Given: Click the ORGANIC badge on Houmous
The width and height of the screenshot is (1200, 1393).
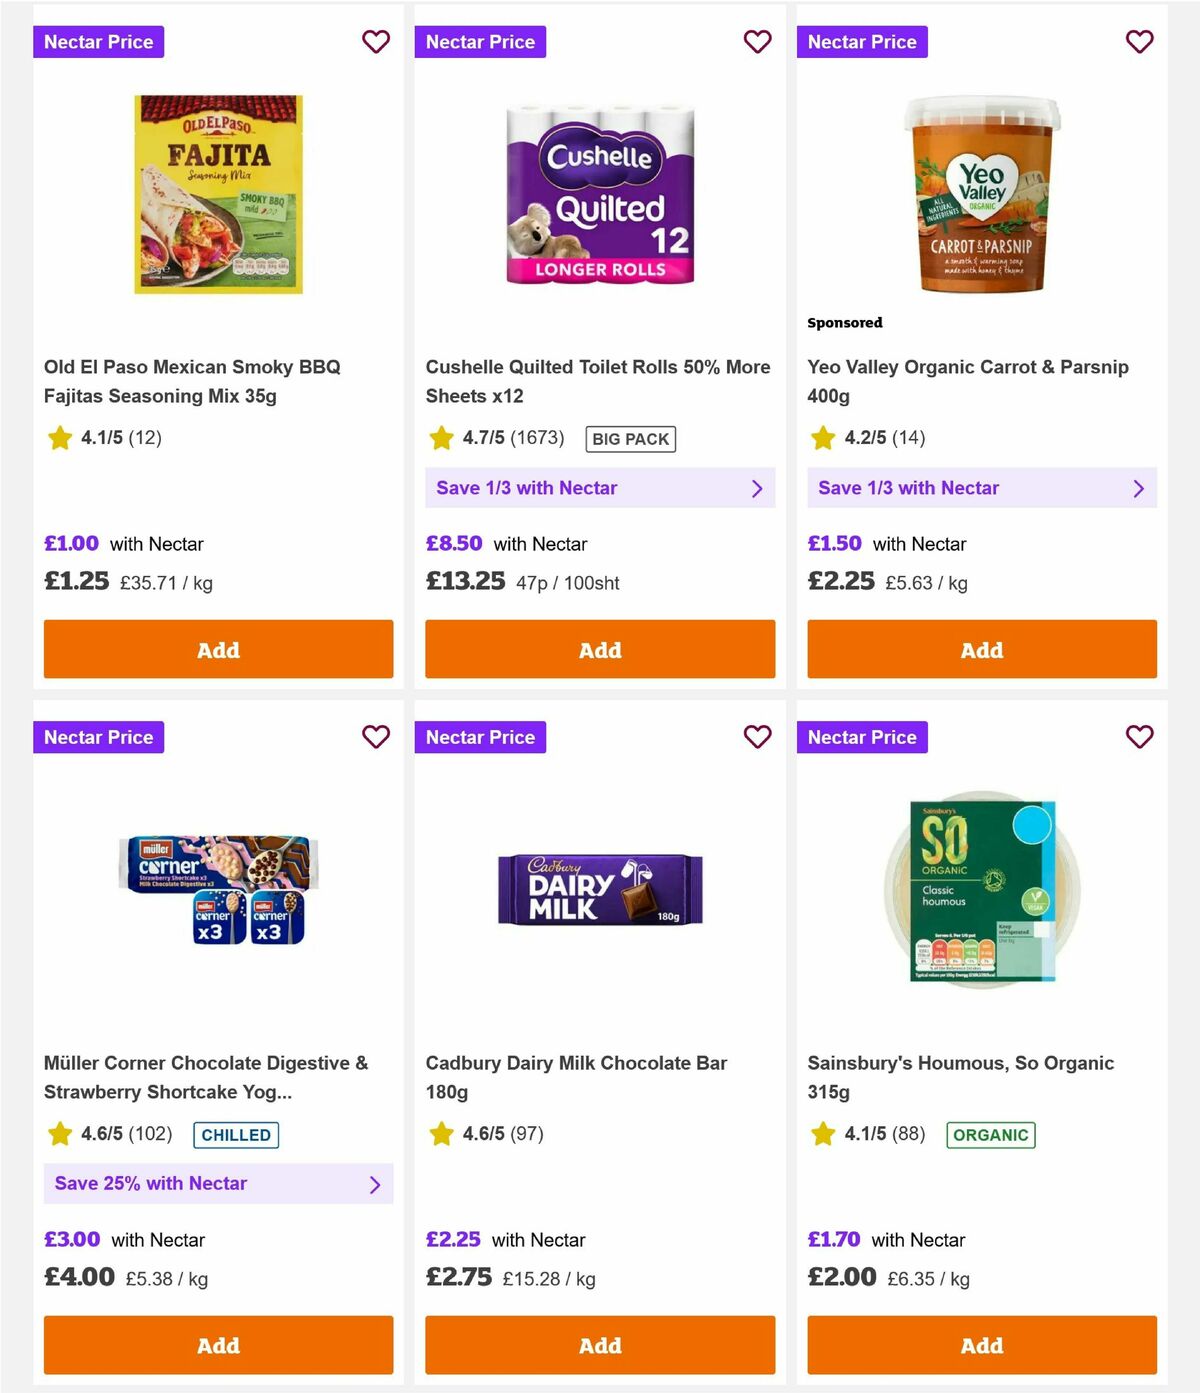Looking at the screenshot, I should (991, 1135).
